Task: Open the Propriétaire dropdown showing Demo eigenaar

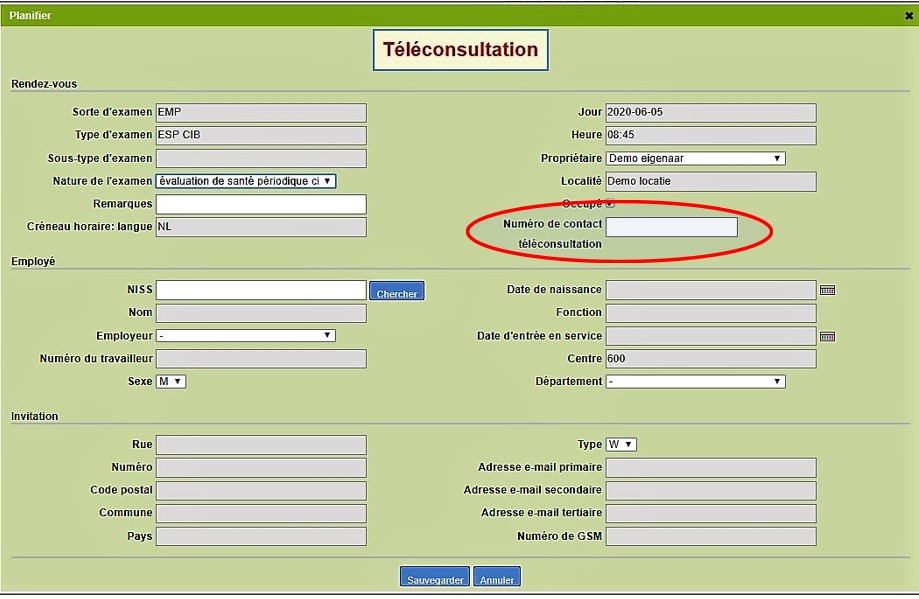Action: pos(696,158)
